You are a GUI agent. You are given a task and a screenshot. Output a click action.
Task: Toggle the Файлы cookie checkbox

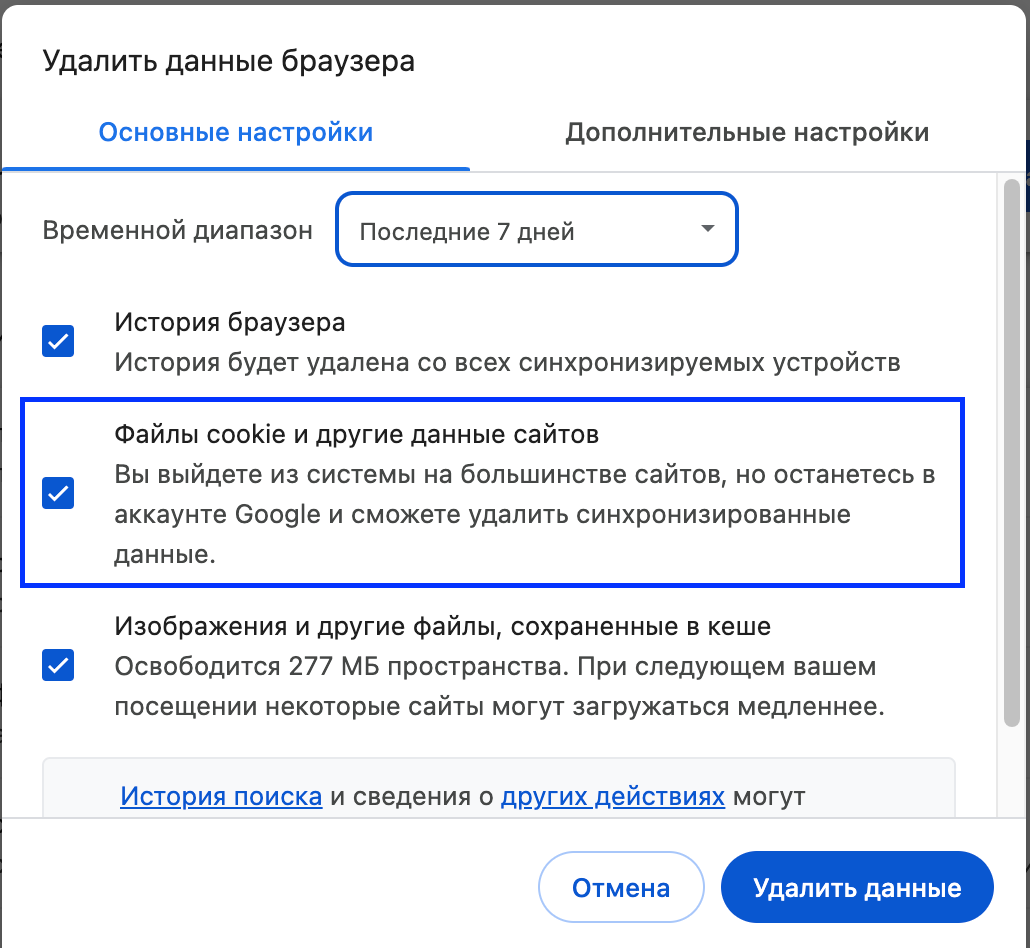pos(58,492)
